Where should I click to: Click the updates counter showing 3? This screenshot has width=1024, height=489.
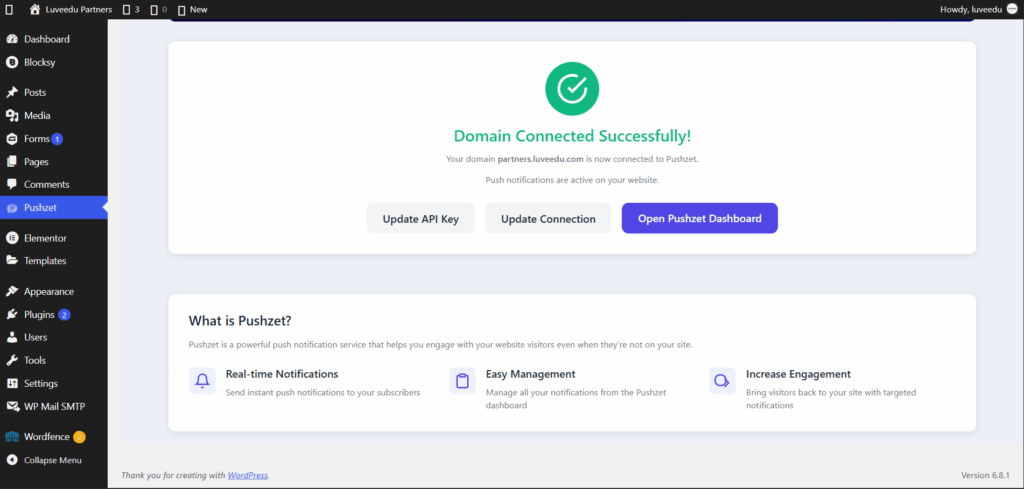tap(131, 10)
